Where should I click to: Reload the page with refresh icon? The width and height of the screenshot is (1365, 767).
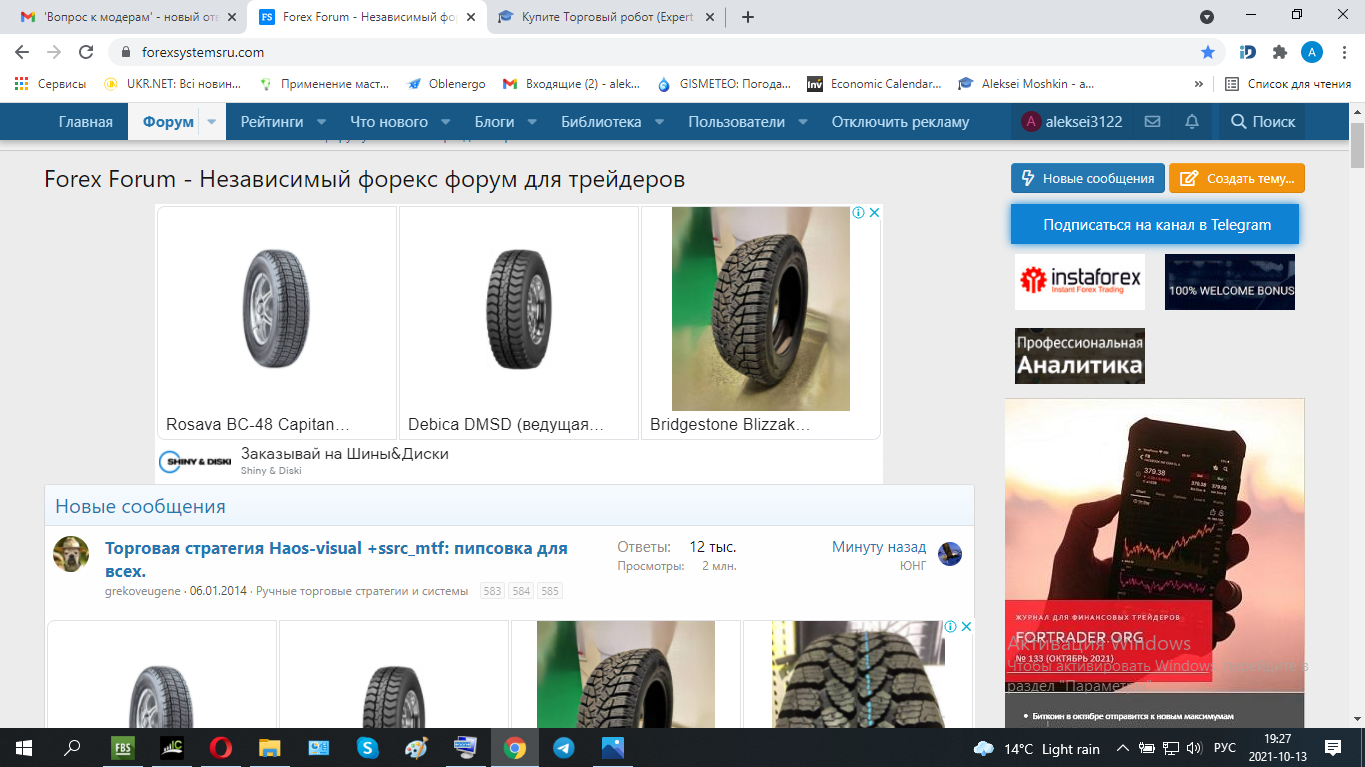[86, 52]
